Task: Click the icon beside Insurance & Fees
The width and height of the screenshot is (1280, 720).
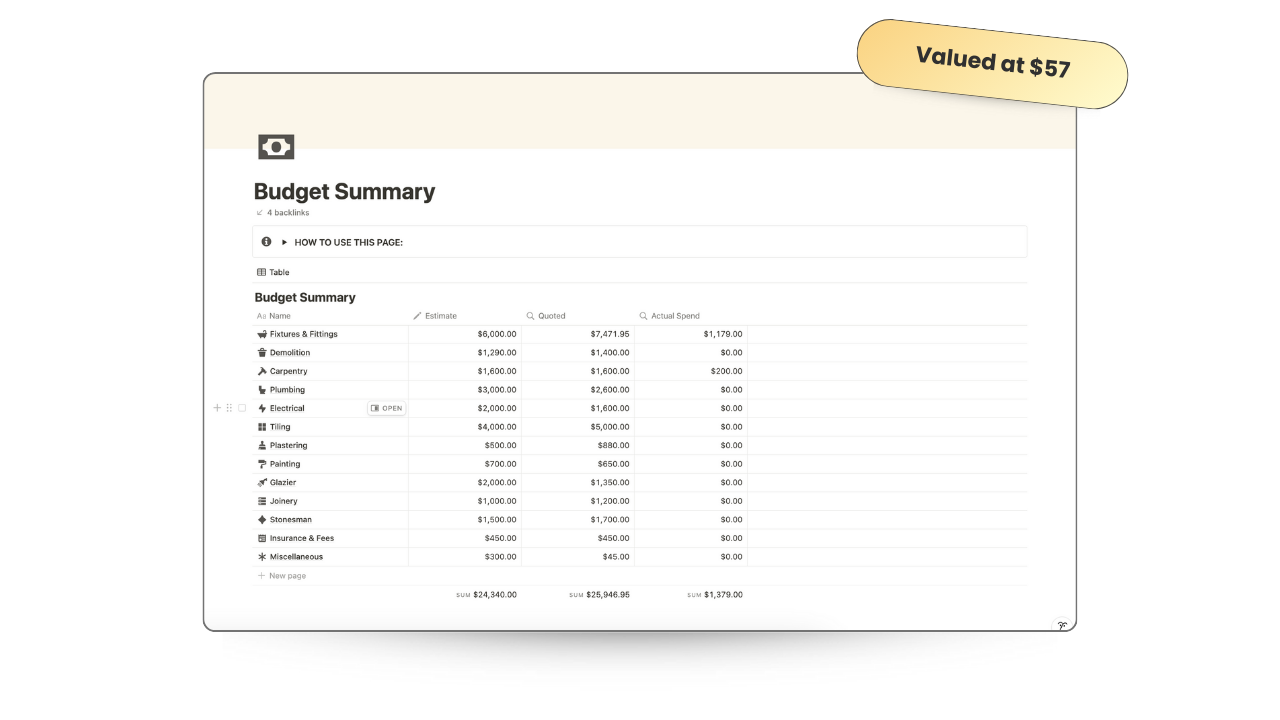Action: click(262, 538)
